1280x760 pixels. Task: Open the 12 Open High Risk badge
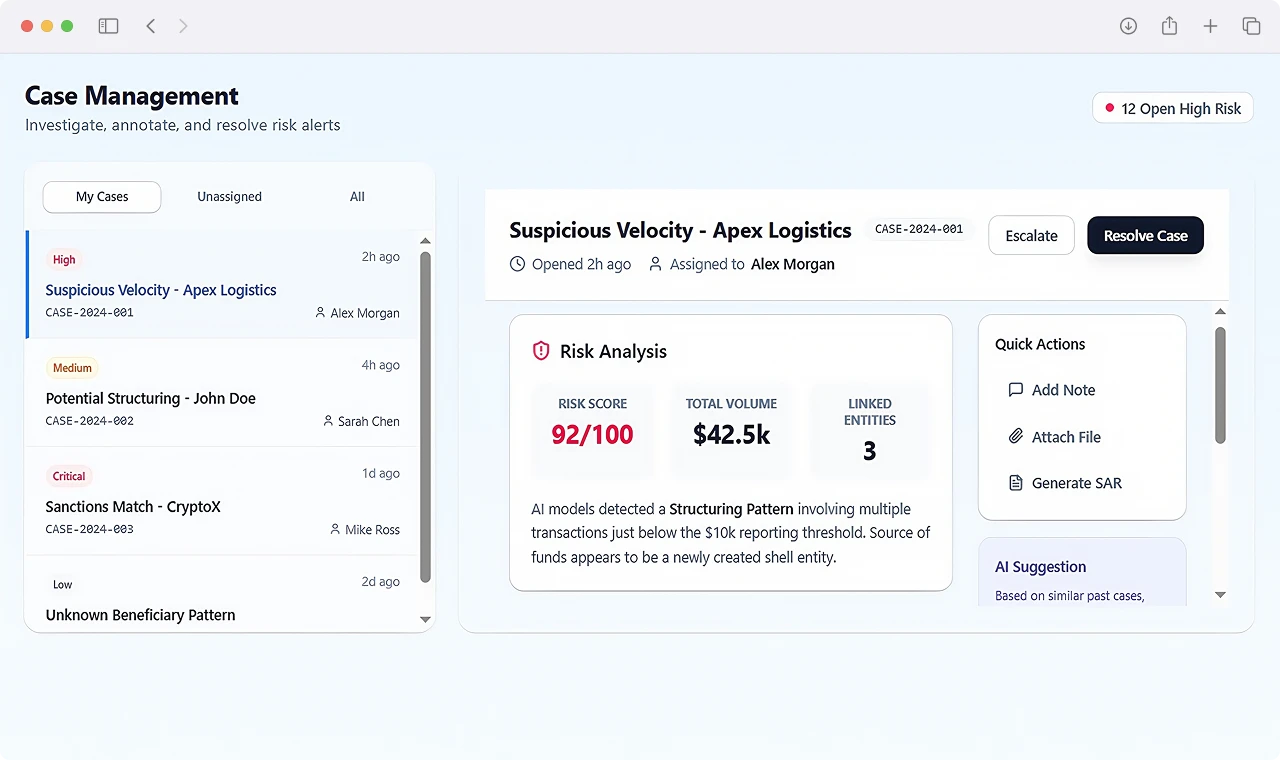tap(1173, 108)
